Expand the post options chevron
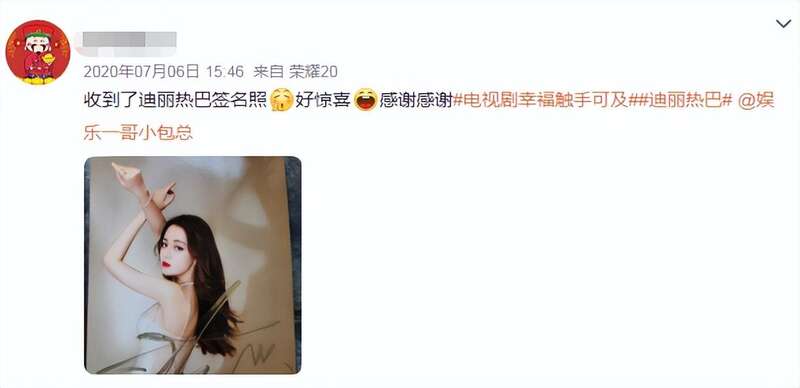 [783, 23]
